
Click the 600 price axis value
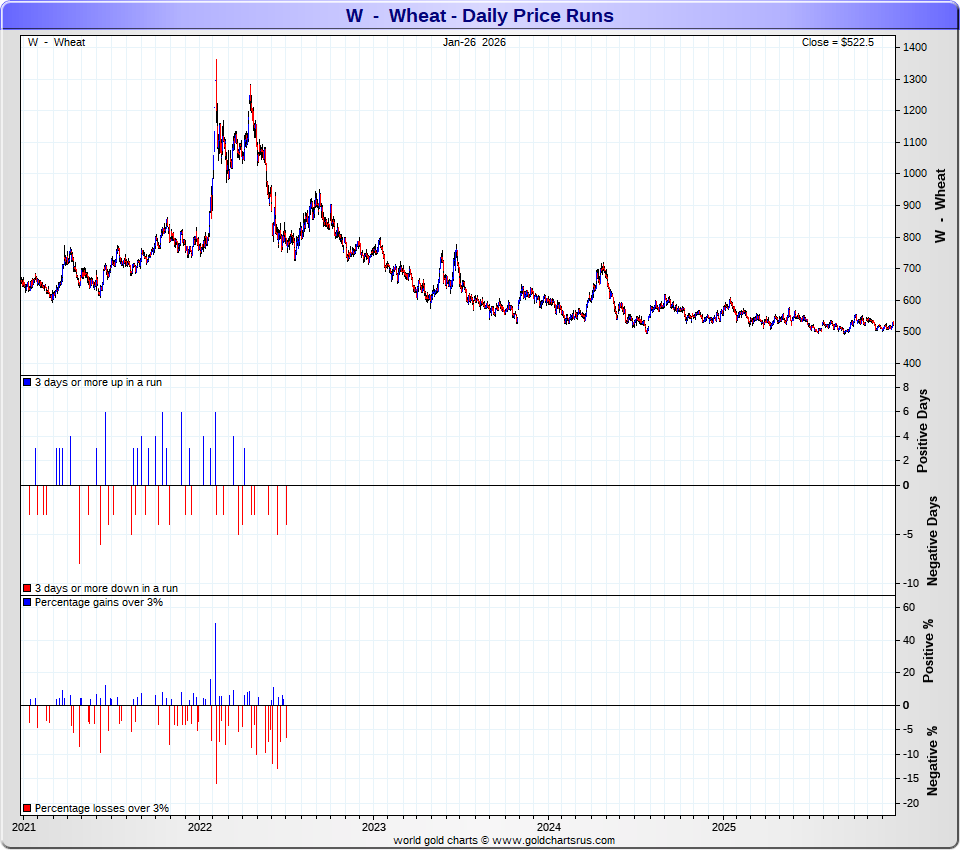(x=912, y=300)
